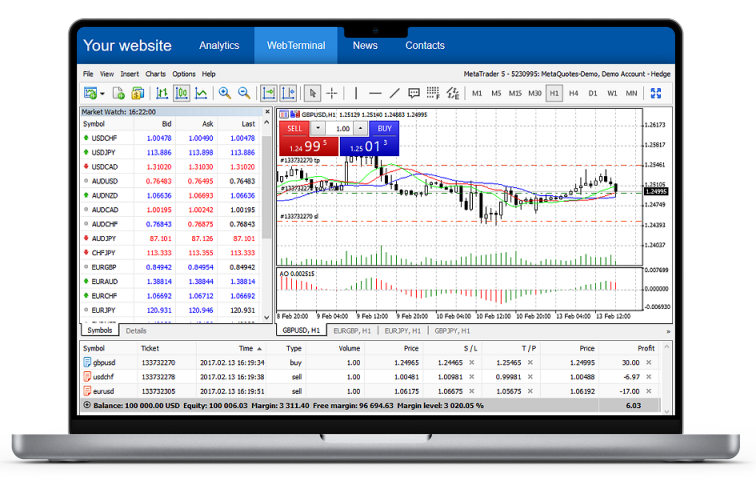Viewport: 756px width, 489px height.
Task: Click the New Order toolbar icon
Action: 119,93
